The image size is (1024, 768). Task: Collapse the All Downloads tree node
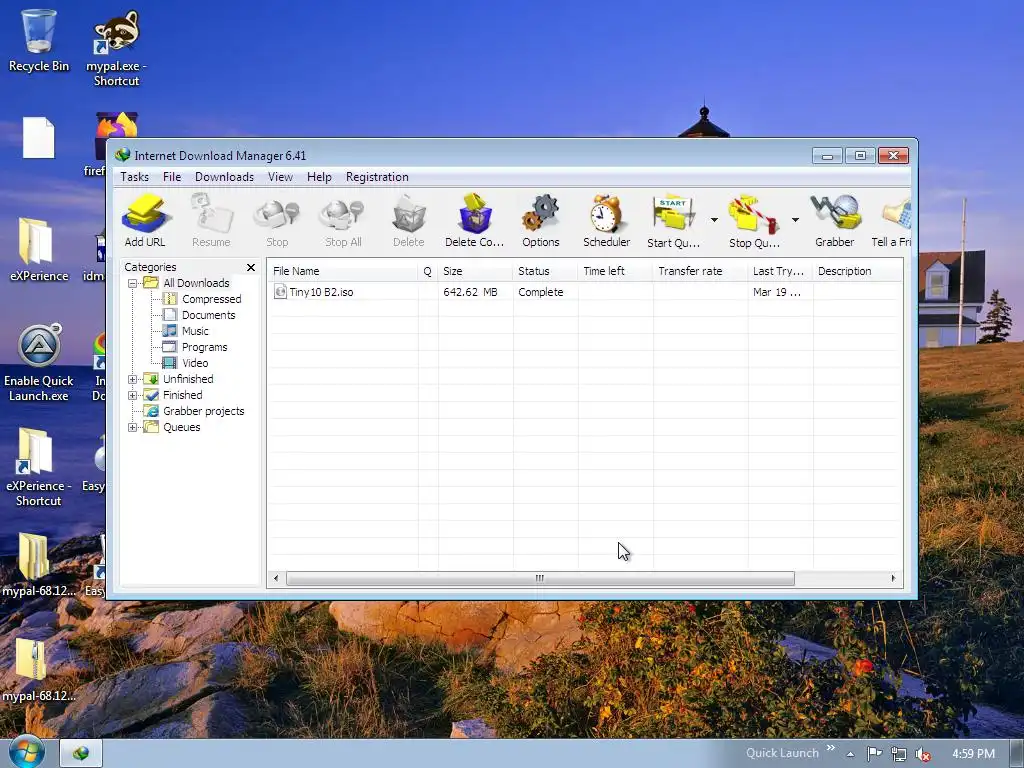point(133,283)
